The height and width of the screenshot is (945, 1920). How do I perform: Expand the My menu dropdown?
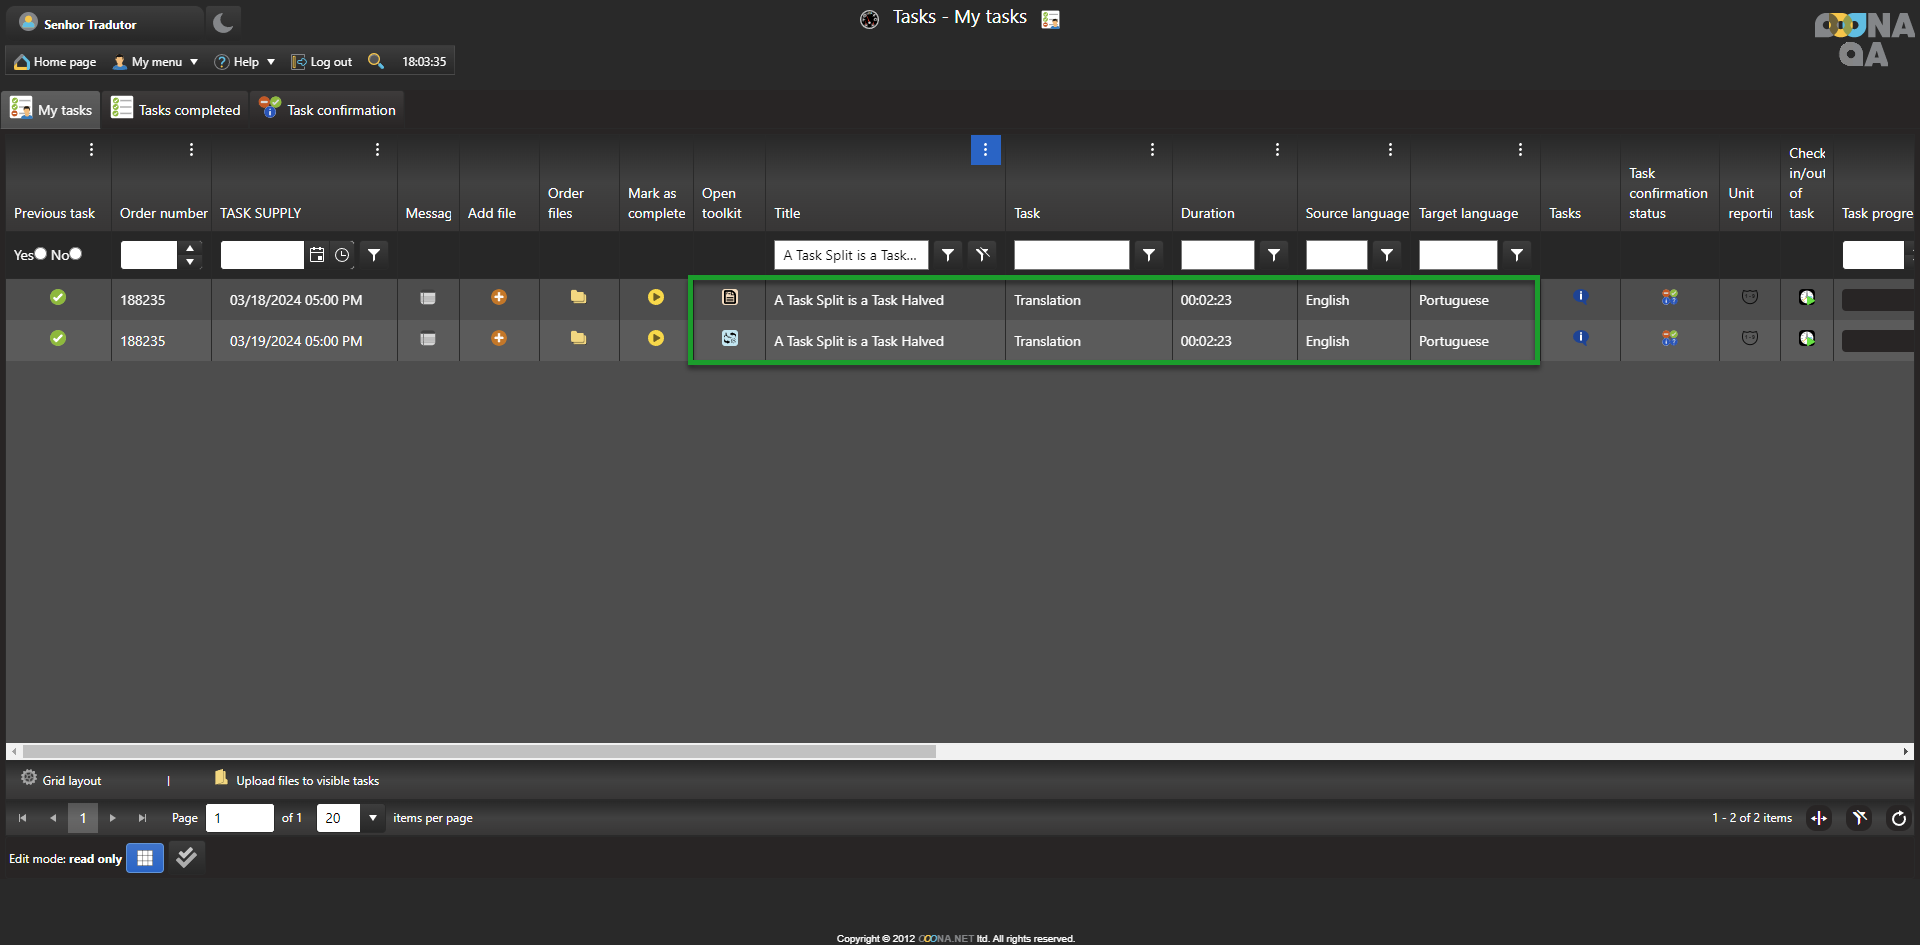click(x=156, y=62)
